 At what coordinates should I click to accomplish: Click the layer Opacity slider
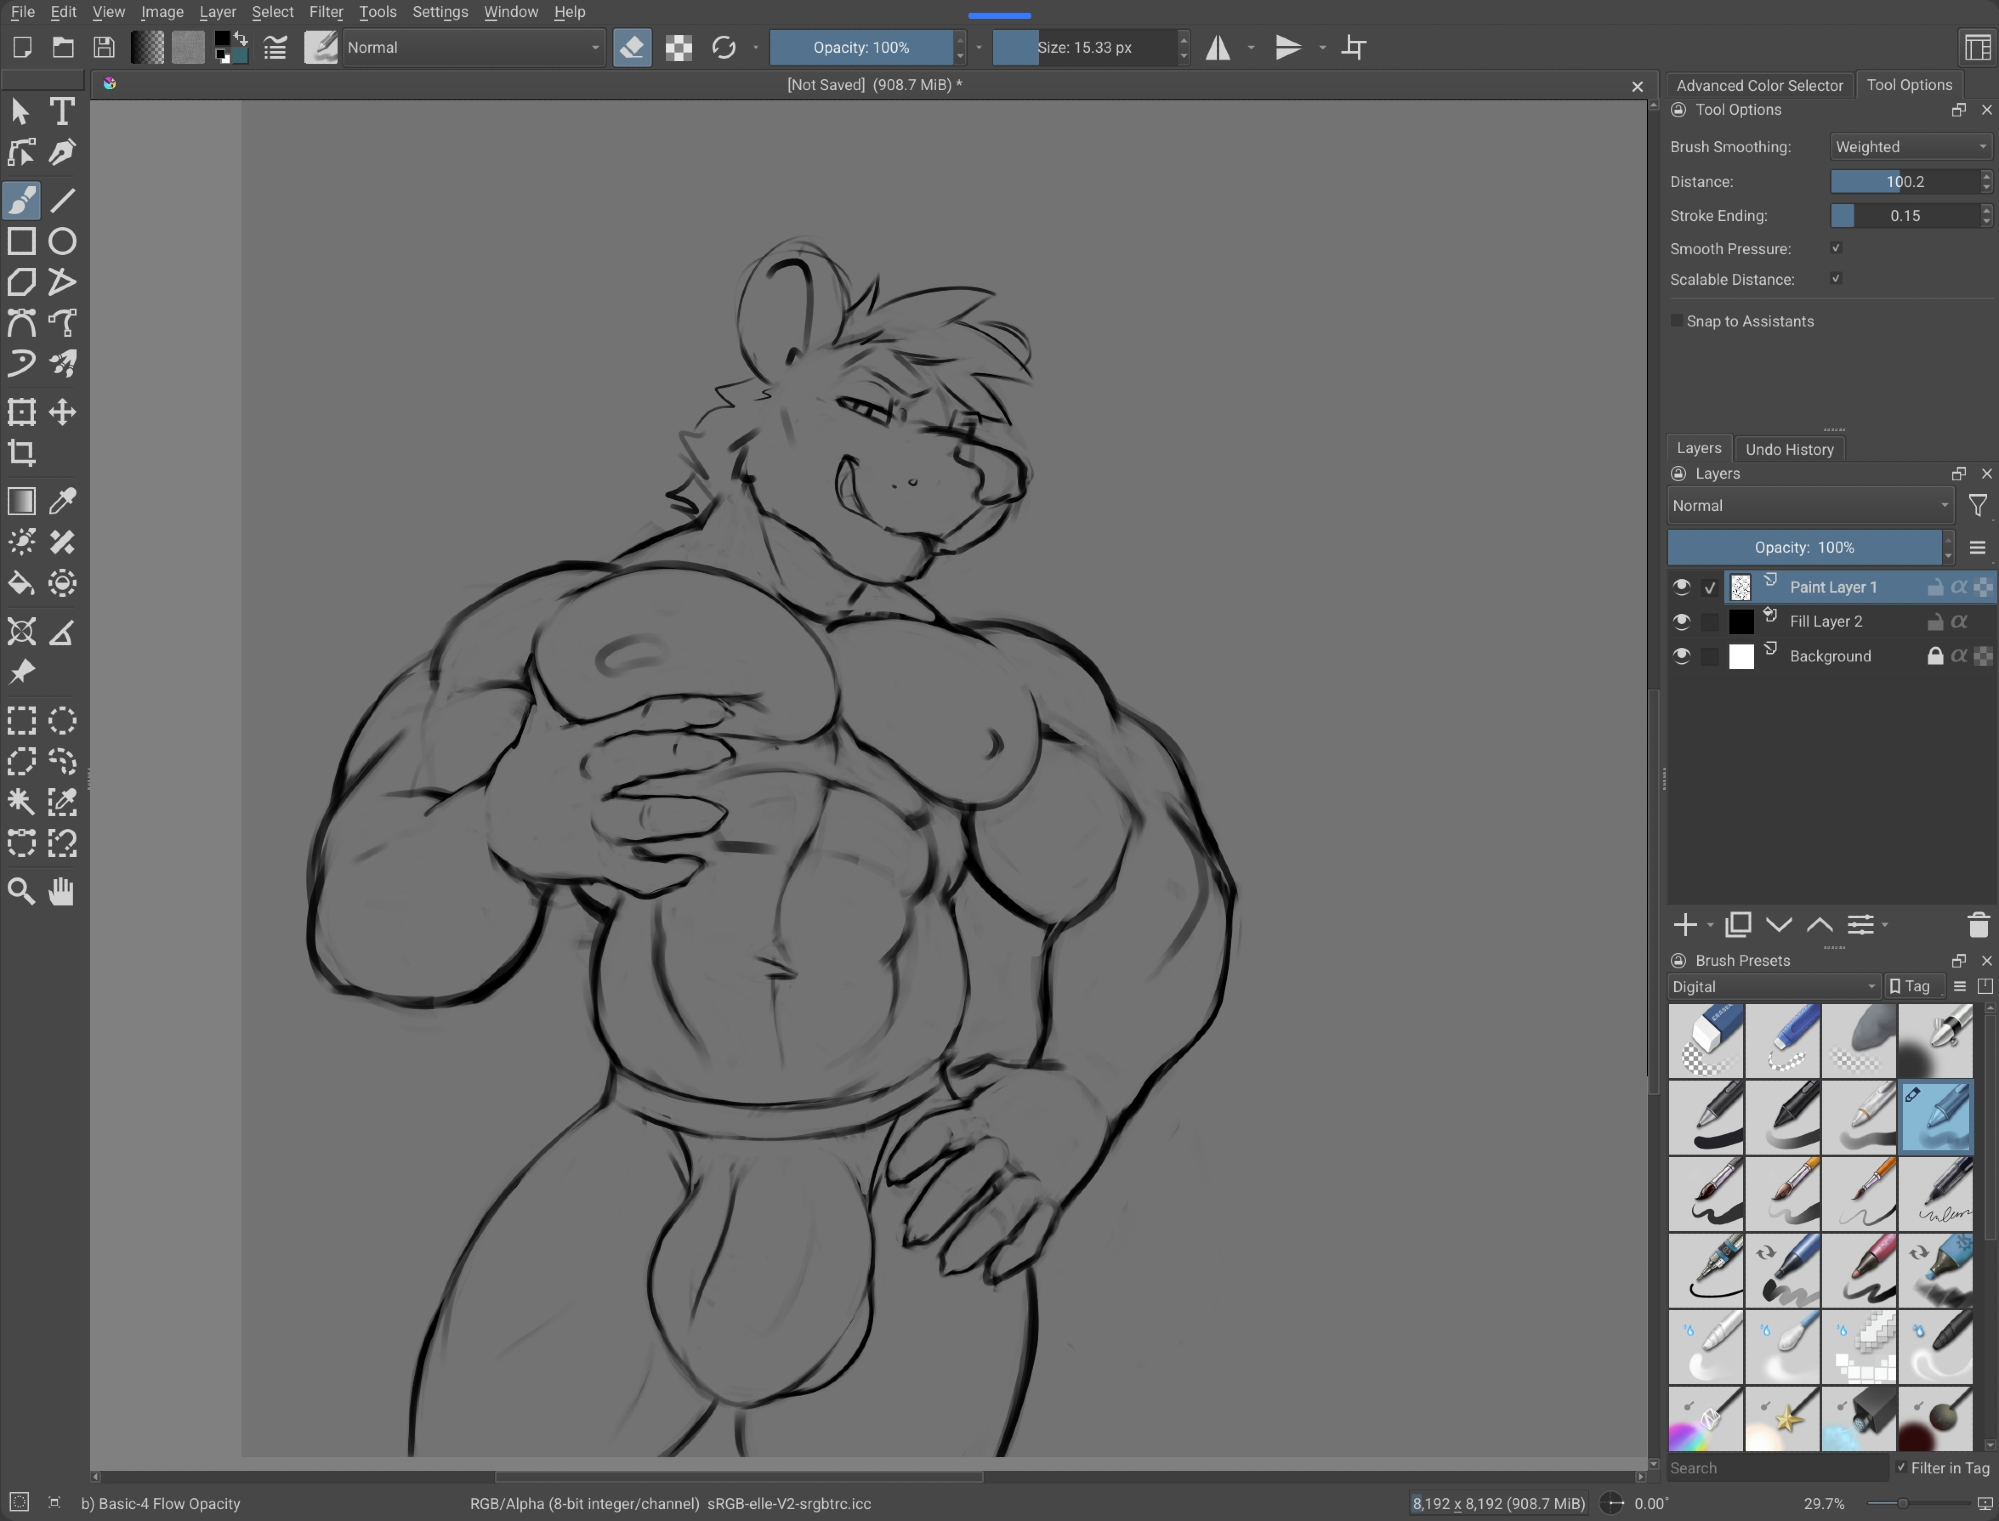[x=1805, y=547]
